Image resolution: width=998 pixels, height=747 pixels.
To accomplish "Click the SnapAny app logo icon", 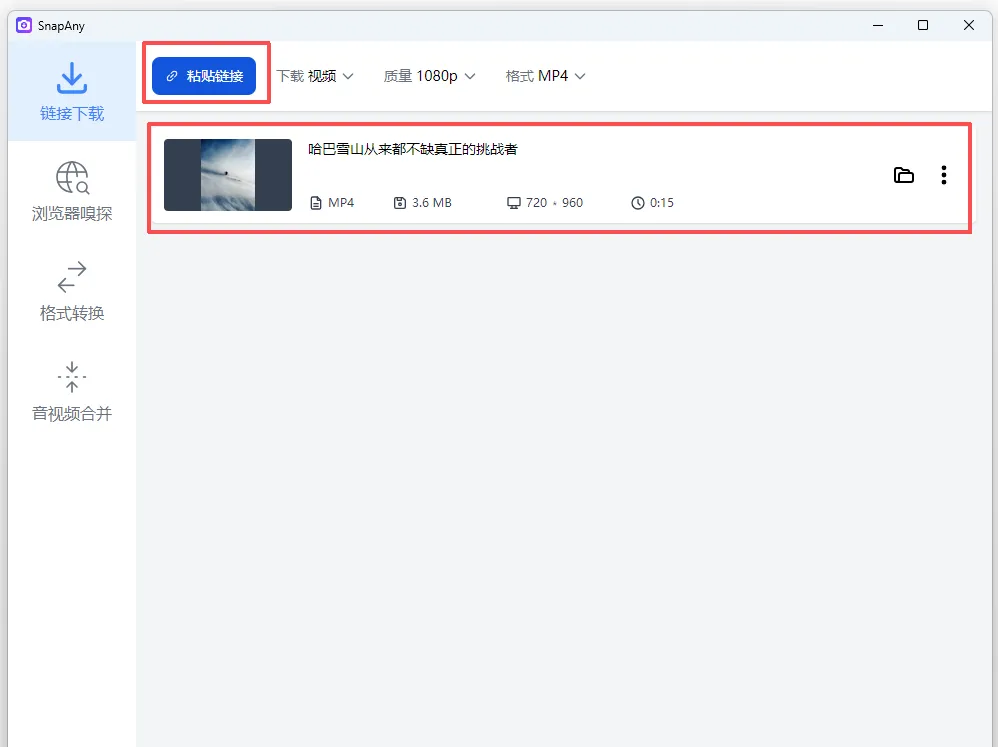I will pyautogui.click(x=24, y=25).
